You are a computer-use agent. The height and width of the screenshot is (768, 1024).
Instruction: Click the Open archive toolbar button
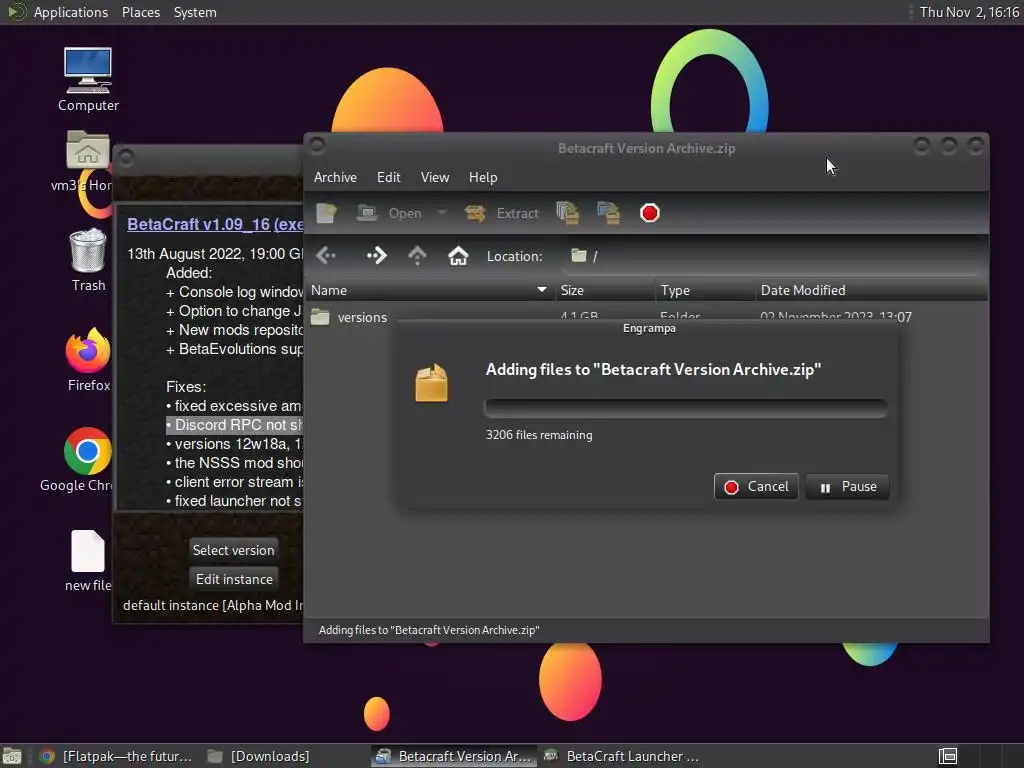click(390, 213)
